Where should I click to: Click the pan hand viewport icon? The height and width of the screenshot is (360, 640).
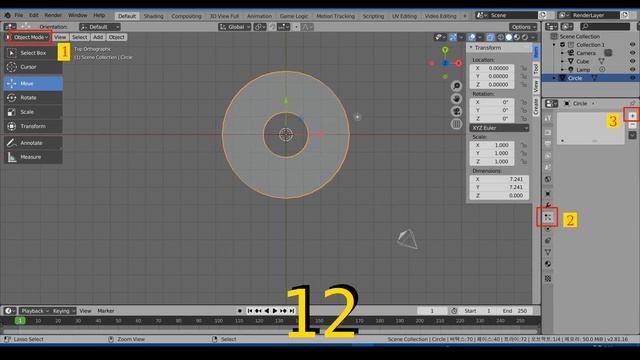click(x=456, y=99)
